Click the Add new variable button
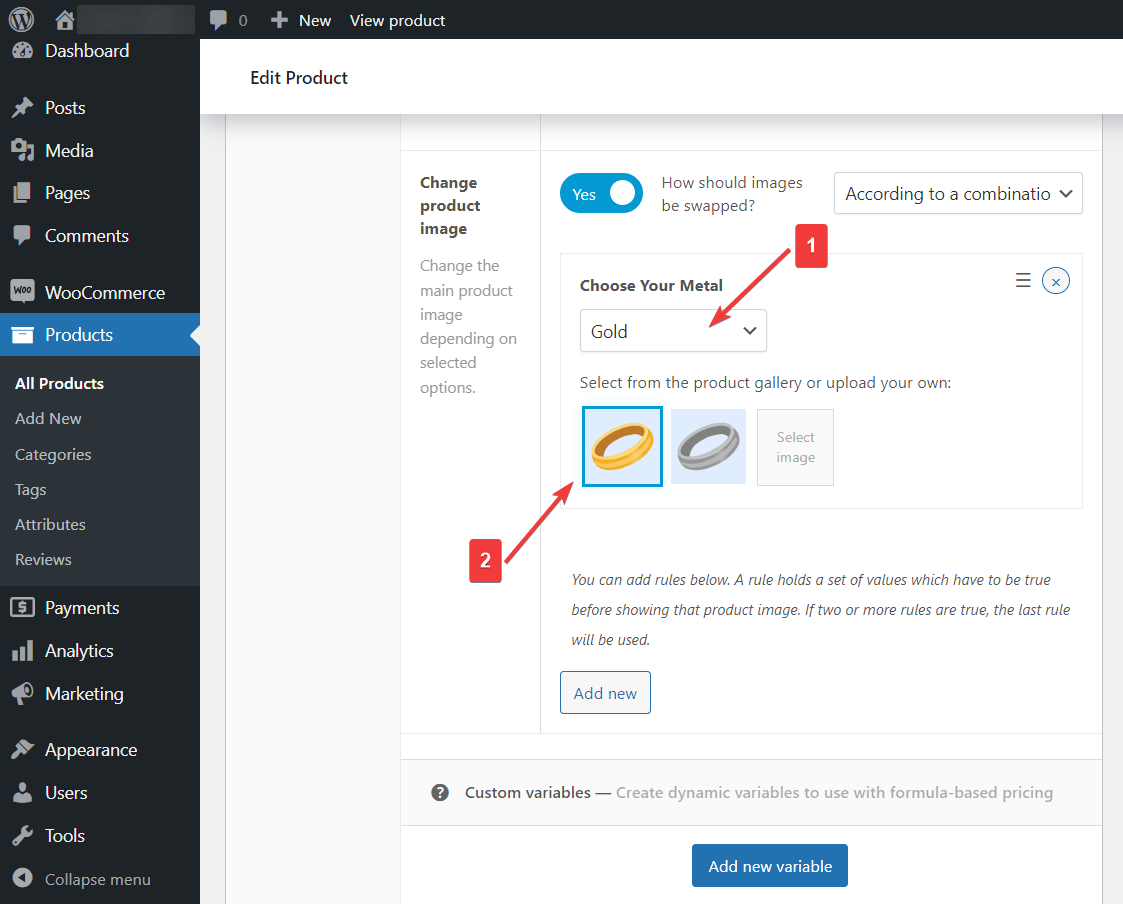The width and height of the screenshot is (1123, 904). click(770, 866)
